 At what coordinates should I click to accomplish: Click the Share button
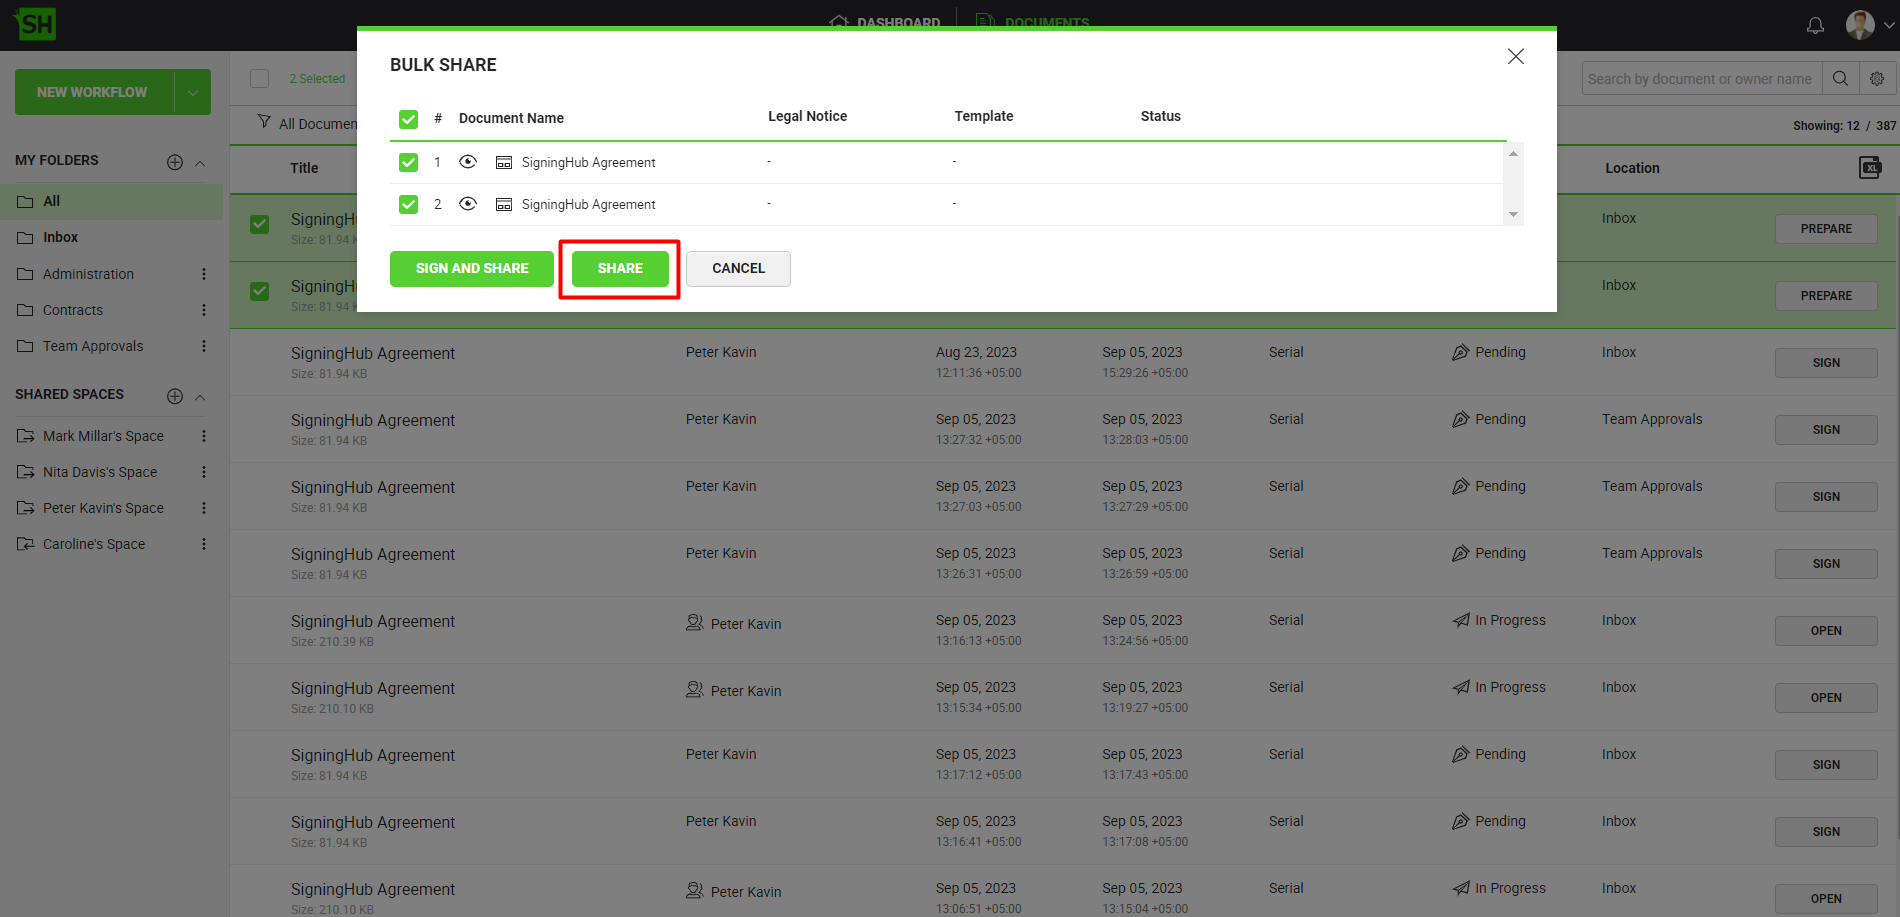(620, 268)
